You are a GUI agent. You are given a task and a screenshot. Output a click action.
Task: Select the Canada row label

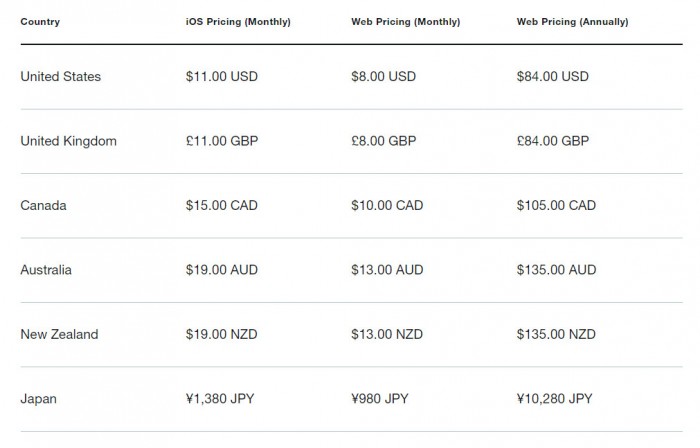[x=43, y=205]
